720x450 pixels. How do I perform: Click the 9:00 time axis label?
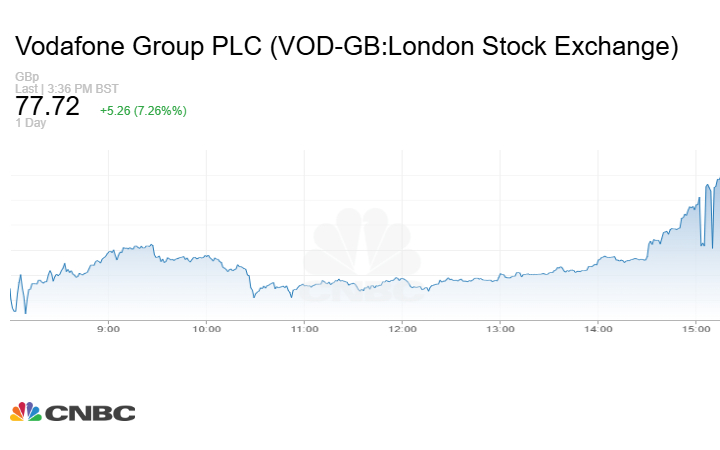pos(109,329)
